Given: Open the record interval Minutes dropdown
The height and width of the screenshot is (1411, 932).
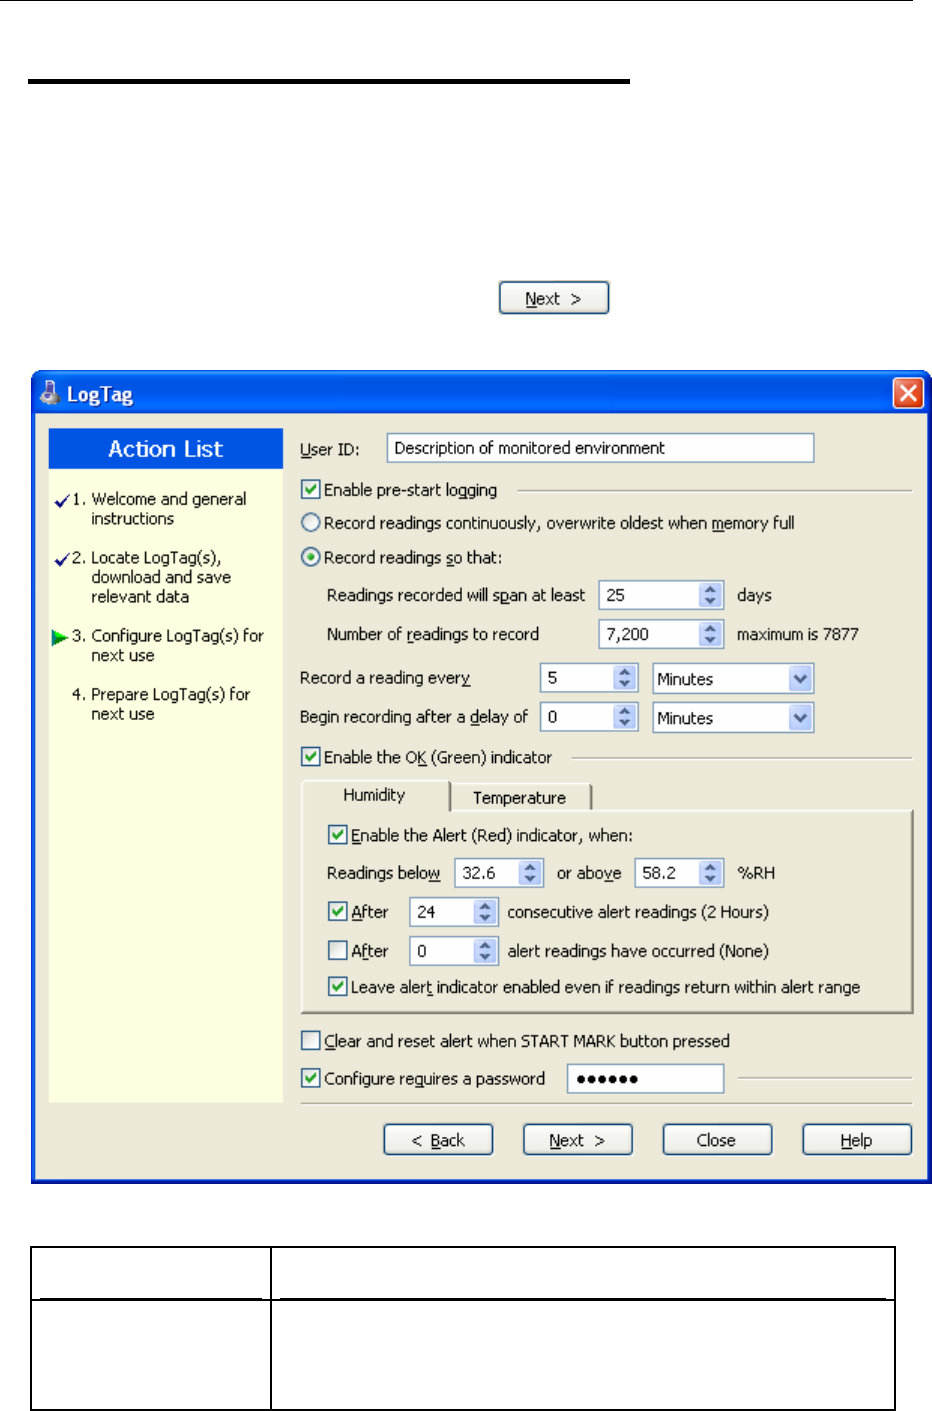Looking at the screenshot, I should pos(800,679).
